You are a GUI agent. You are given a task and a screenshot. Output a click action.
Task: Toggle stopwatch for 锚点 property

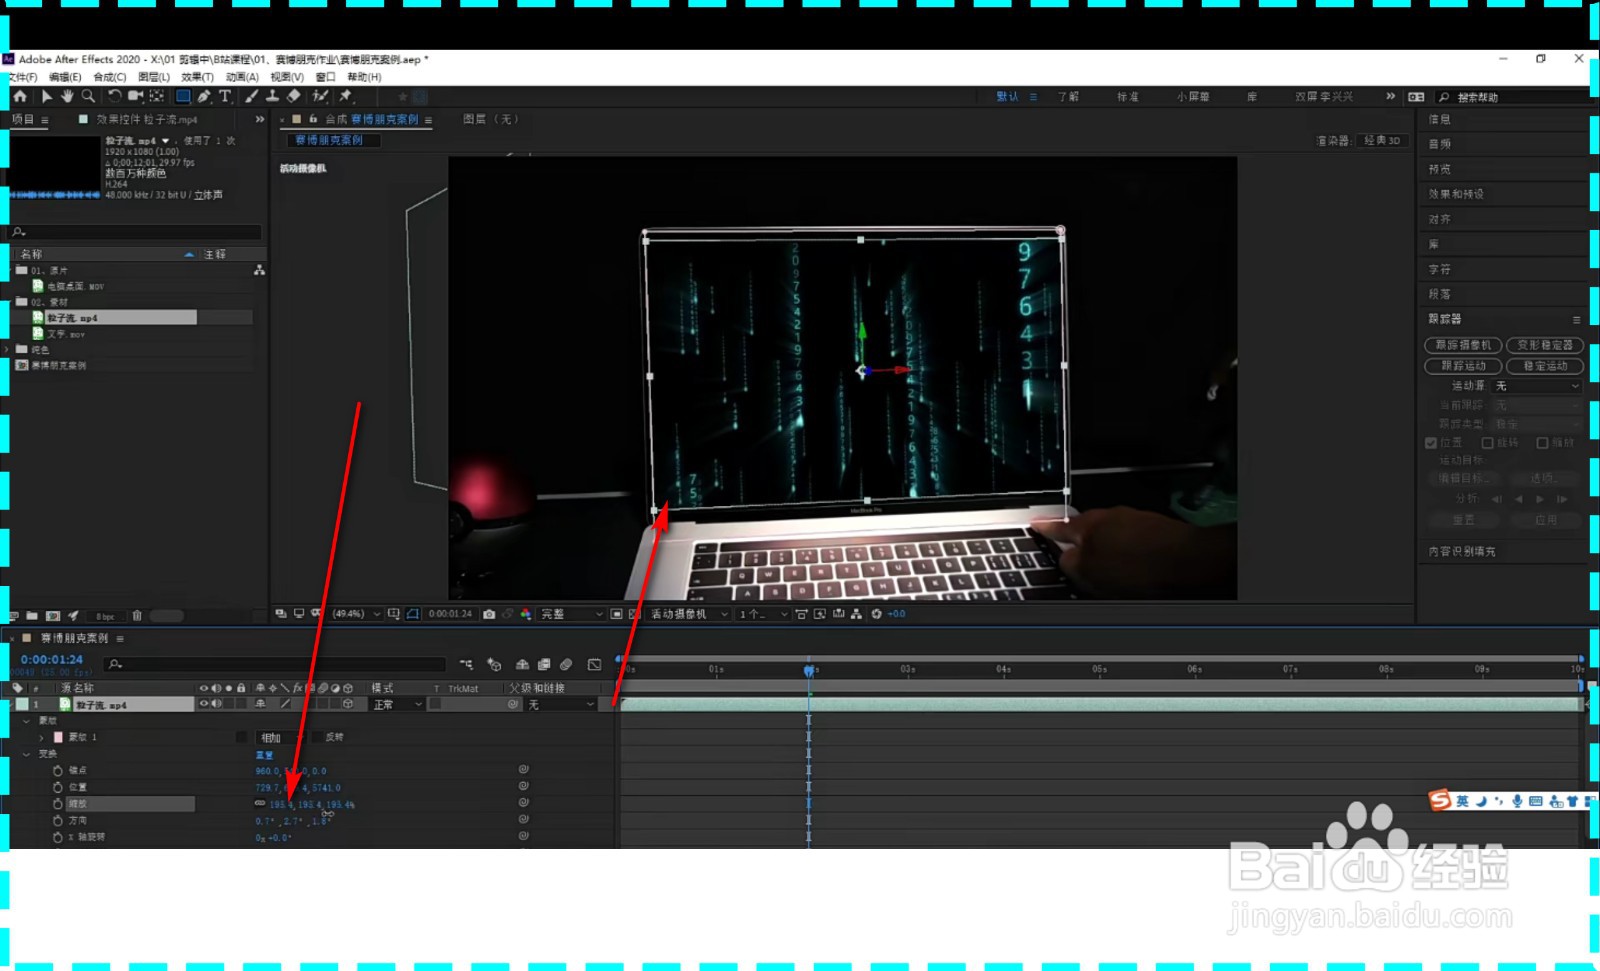coord(58,771)
